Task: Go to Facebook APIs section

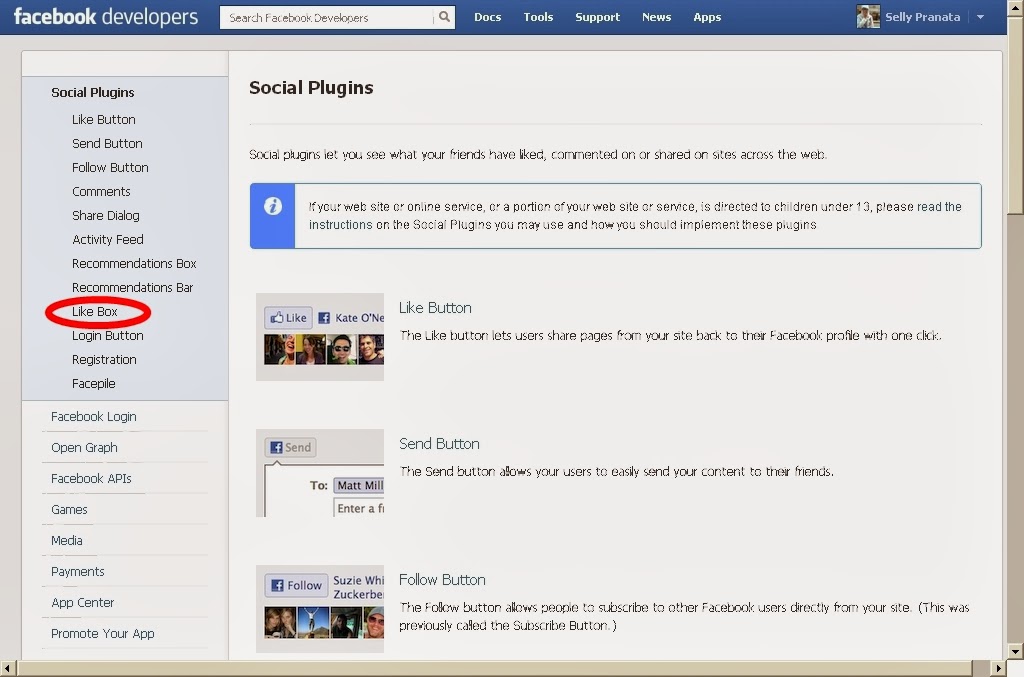Action: [x=91, y=479]
